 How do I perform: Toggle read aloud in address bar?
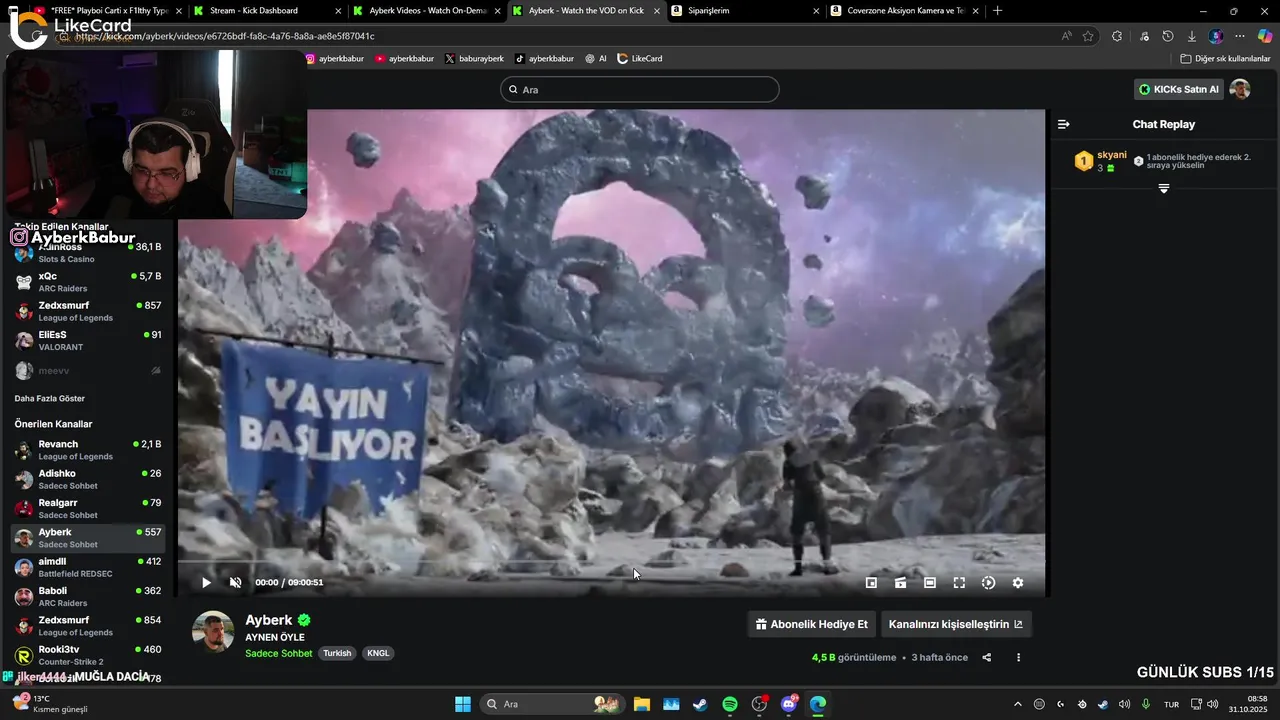1066,36
